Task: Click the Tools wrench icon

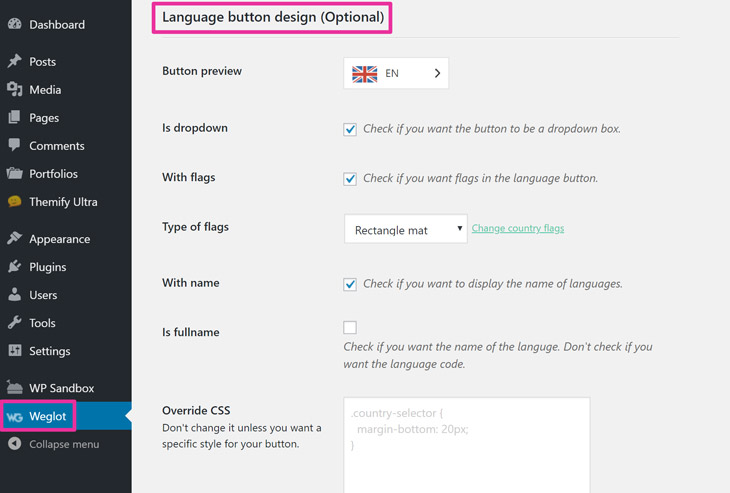Action: (14, 322)
